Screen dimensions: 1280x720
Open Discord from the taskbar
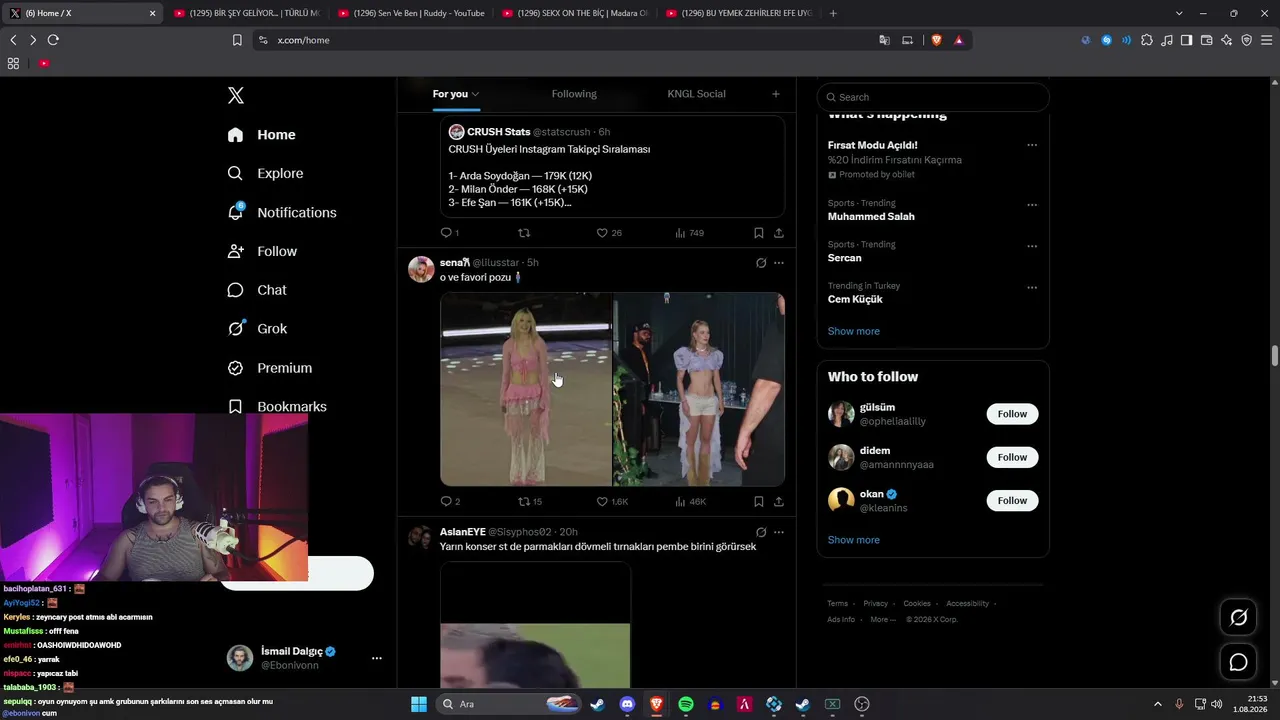[x=627, y=704]
